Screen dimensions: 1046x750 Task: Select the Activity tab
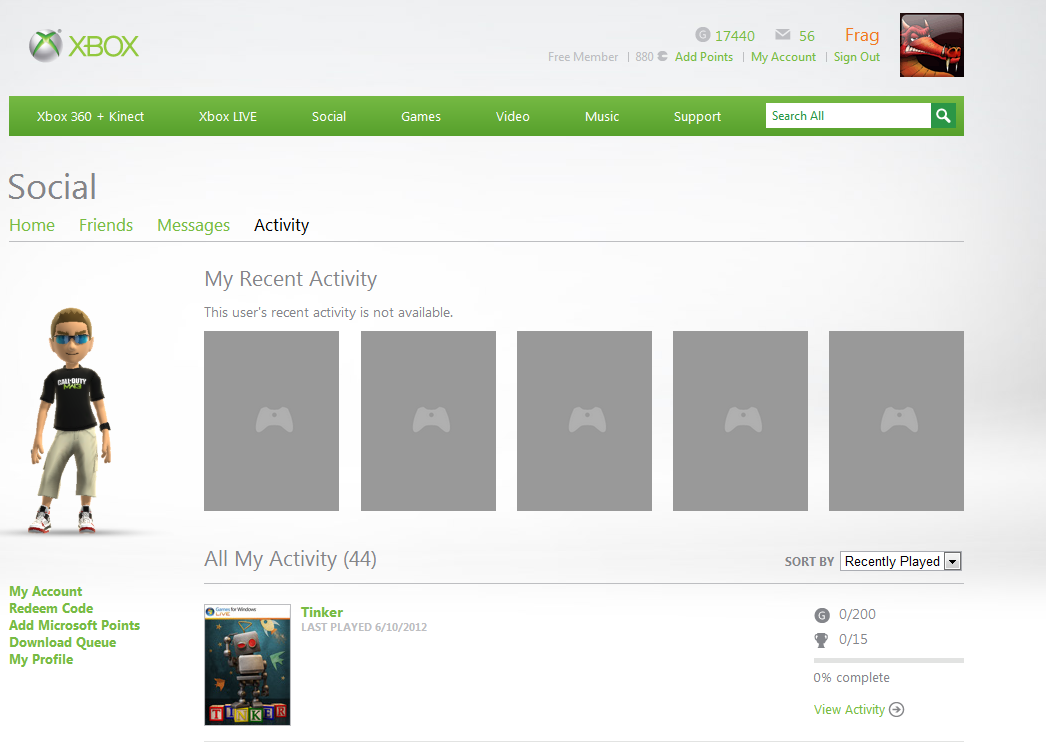tap(282, 226)
